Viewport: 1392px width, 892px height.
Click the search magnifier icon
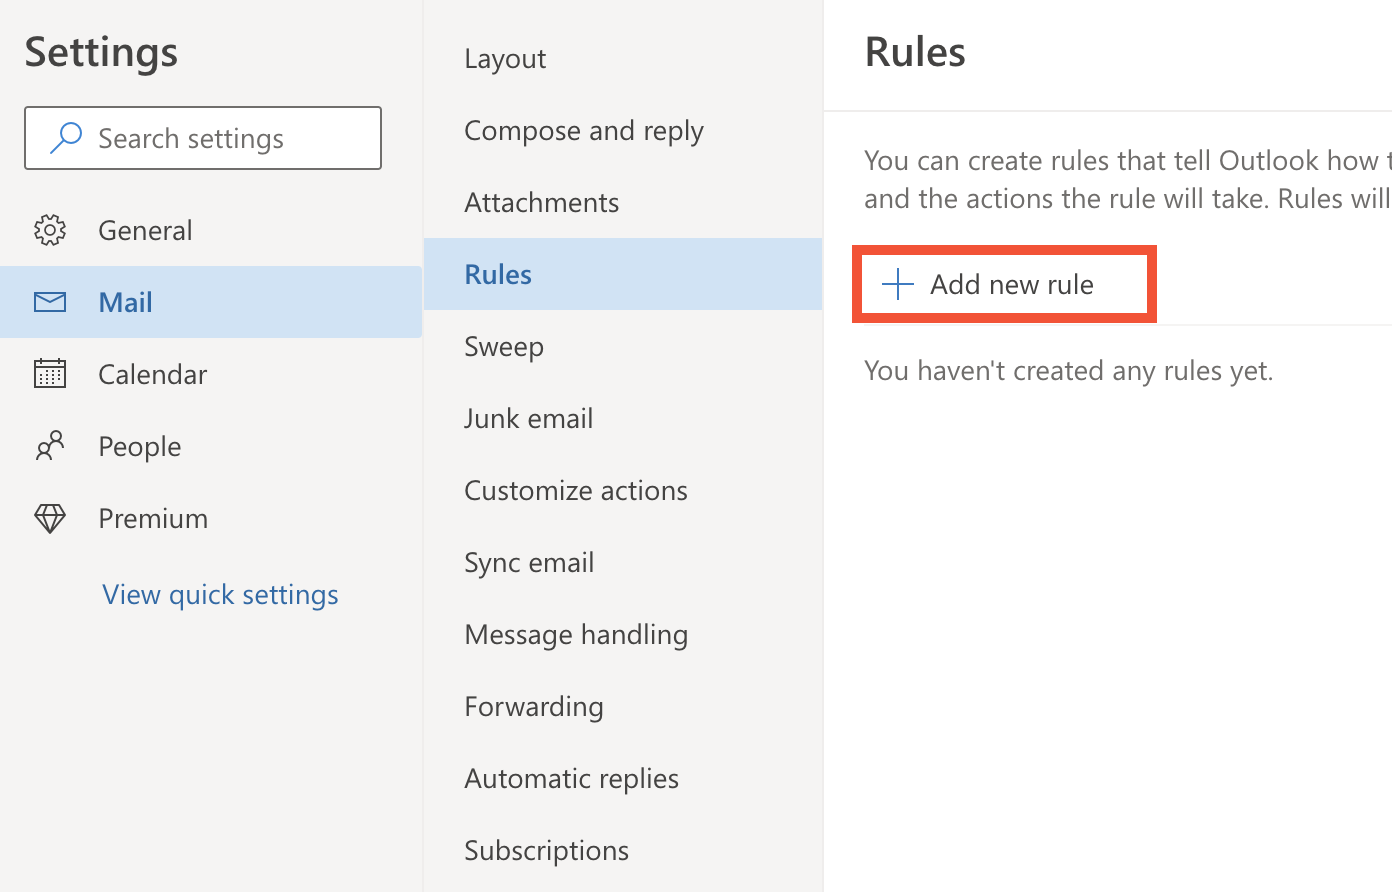coord(65,137)
